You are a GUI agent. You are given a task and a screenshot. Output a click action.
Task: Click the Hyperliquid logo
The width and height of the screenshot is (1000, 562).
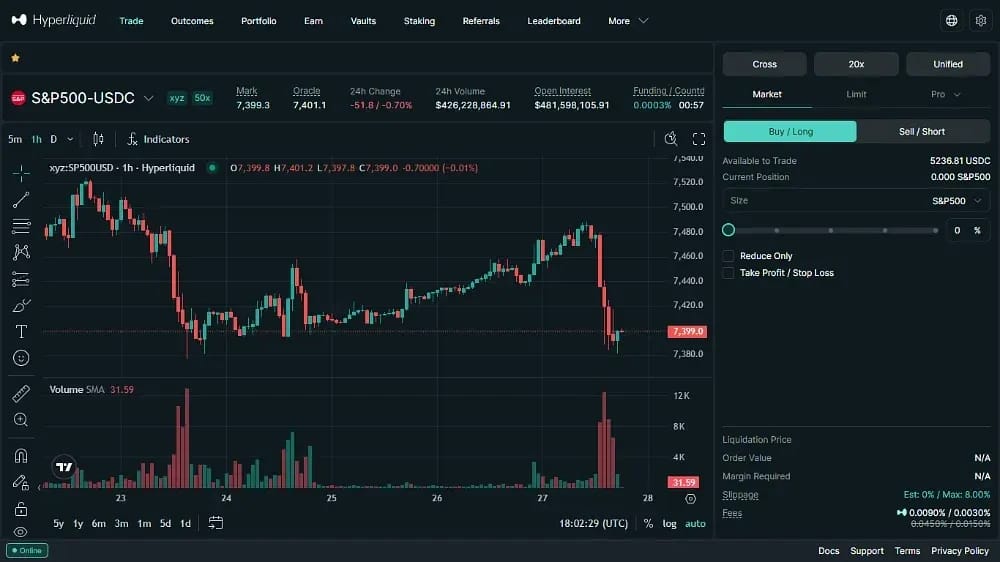coord(54,20)
